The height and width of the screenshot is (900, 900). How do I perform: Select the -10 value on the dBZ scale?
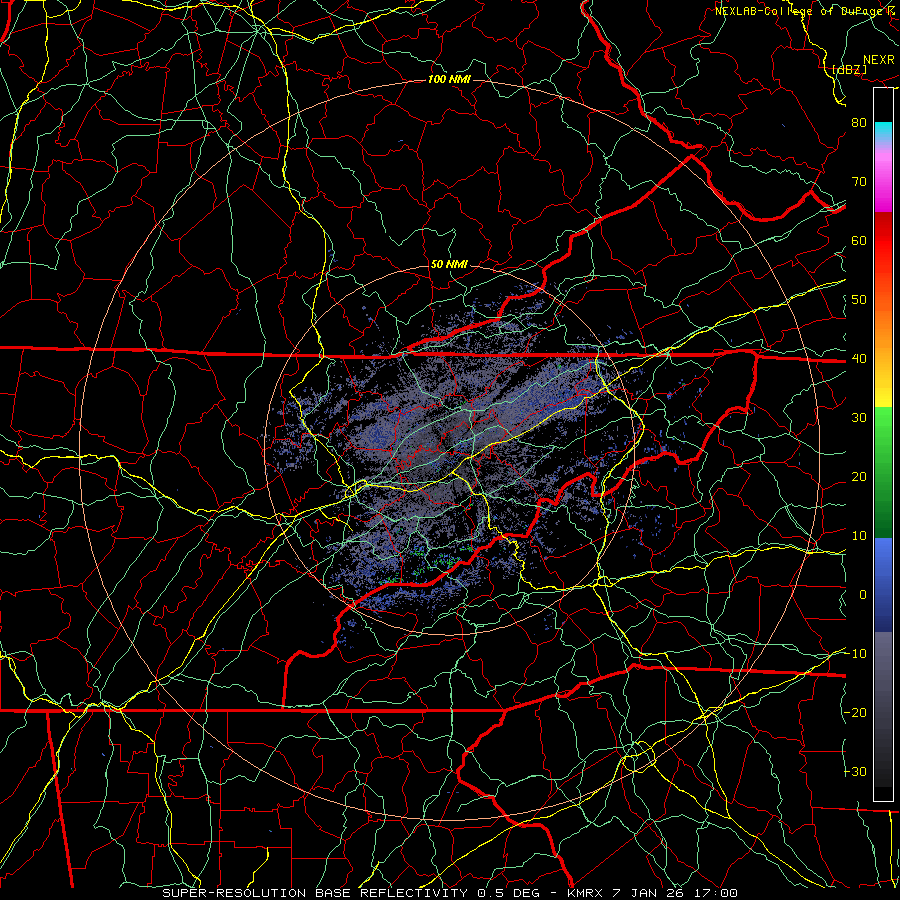(855, 654)
